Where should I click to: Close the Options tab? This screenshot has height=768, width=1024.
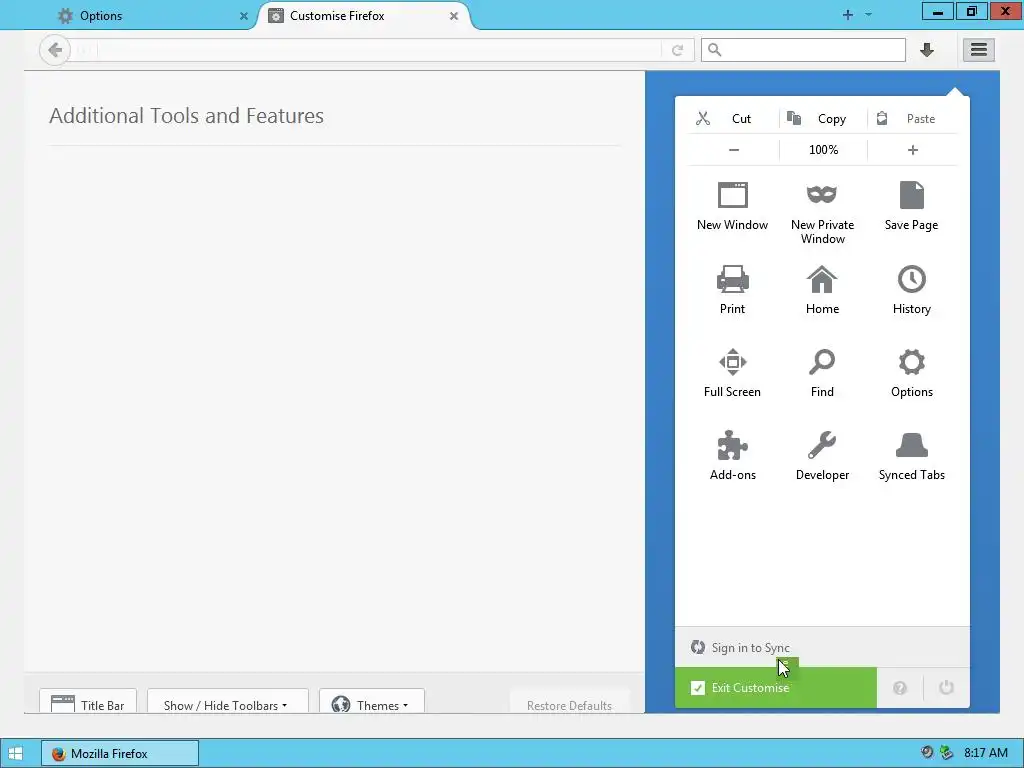[244, 16]
